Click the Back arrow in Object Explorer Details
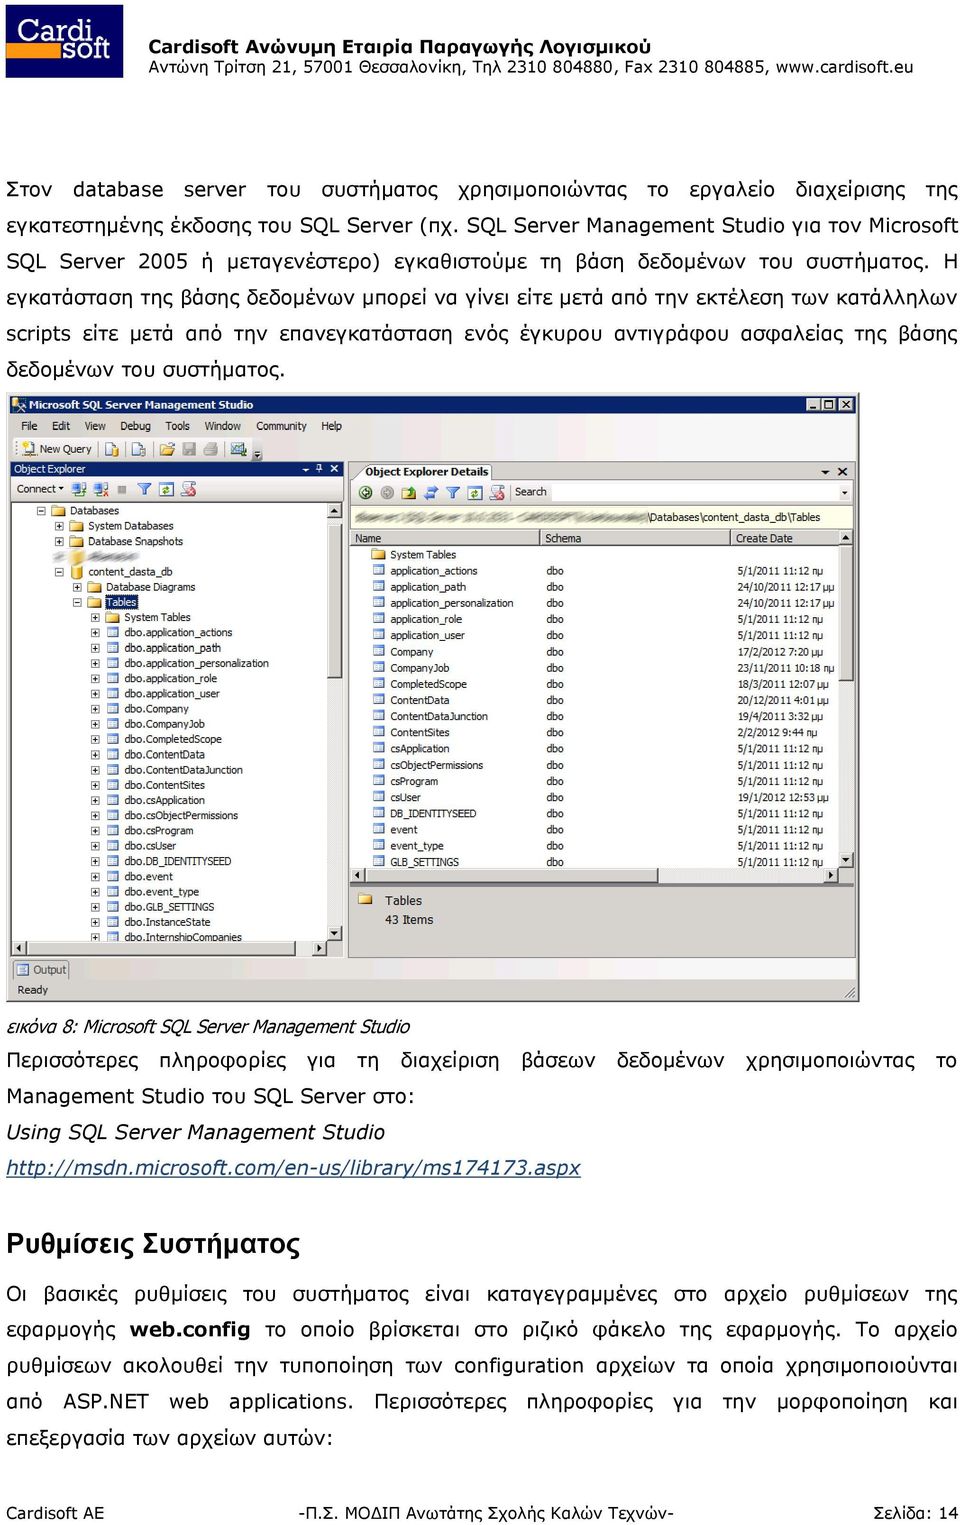The image size is (960, 1525). pos(366,492)
